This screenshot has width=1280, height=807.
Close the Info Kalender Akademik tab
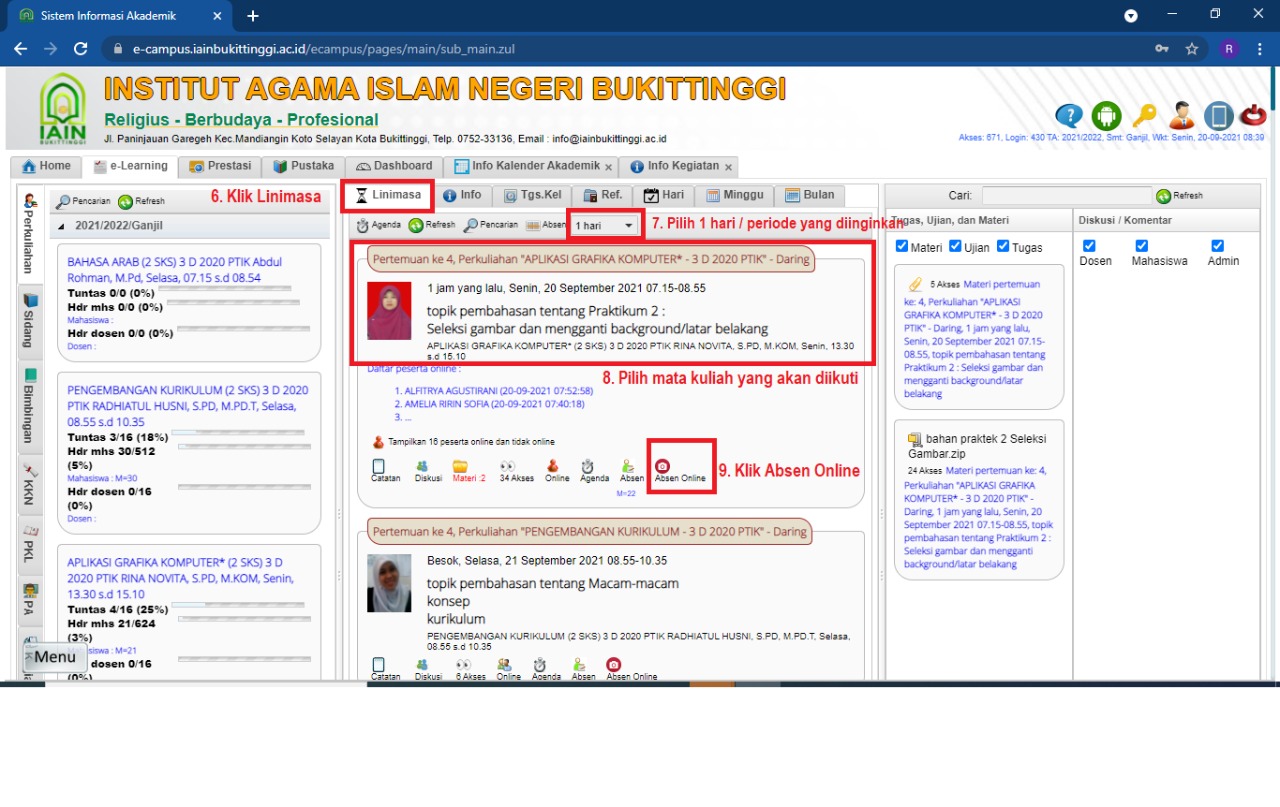608,167
